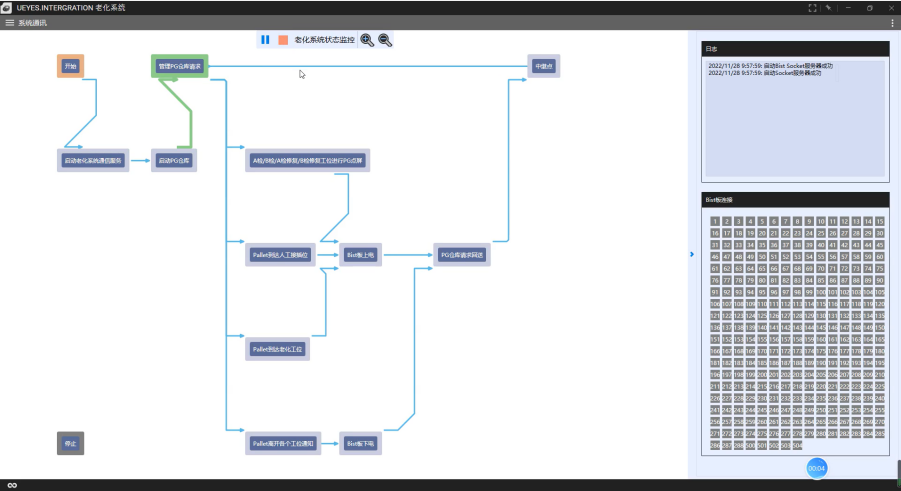Click the 中继点 relay node
The image size is (901, 491).
[543, 67]
